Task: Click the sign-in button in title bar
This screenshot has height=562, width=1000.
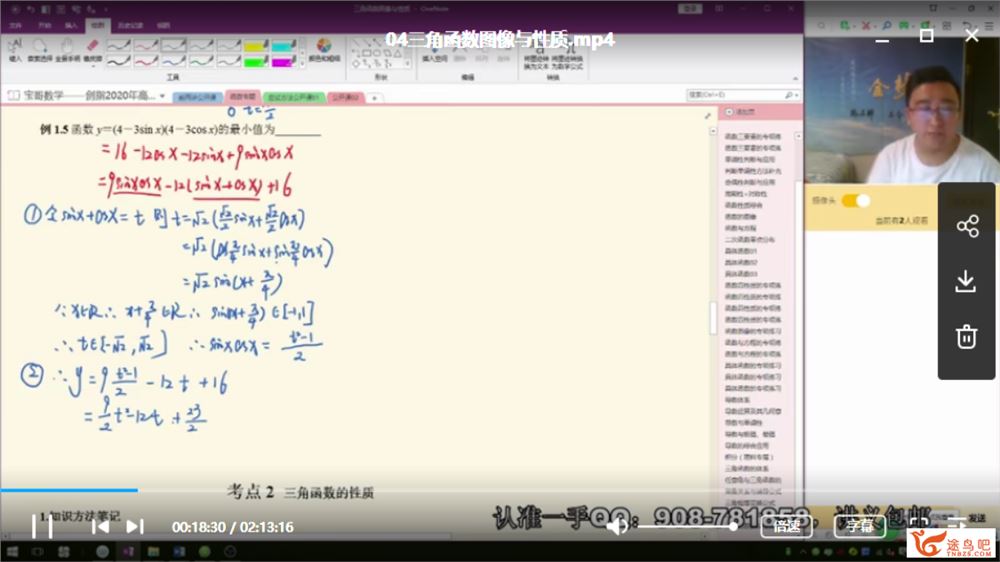Action: pos(690,8)
